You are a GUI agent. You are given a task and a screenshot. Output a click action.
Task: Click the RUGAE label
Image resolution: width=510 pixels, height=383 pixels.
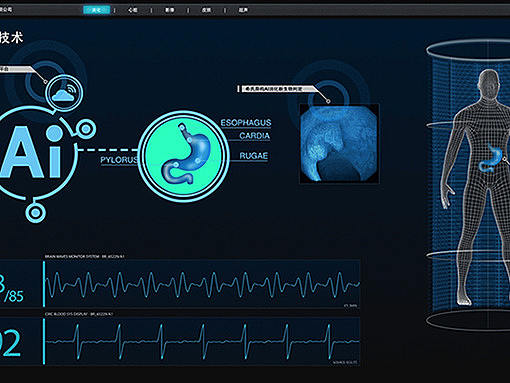(x=254, y=156)
